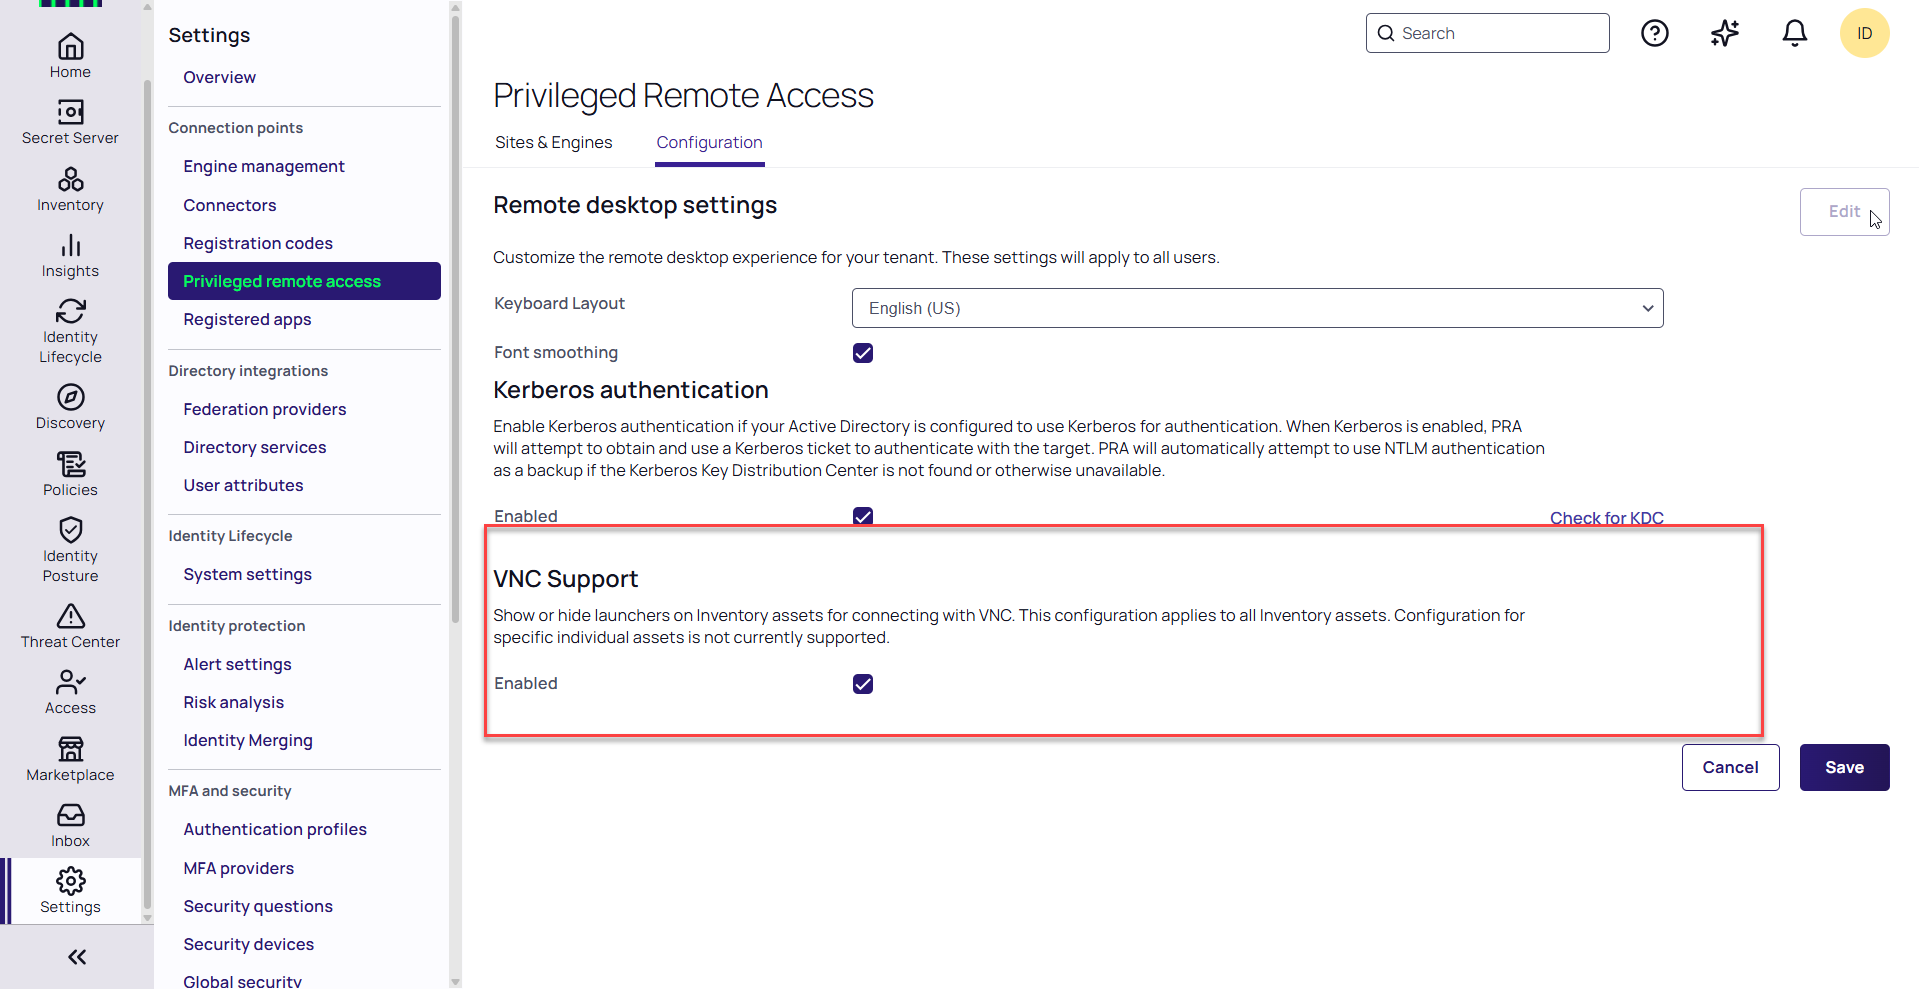Collapse the left navigation sidebar

click(x=77, y=957)
